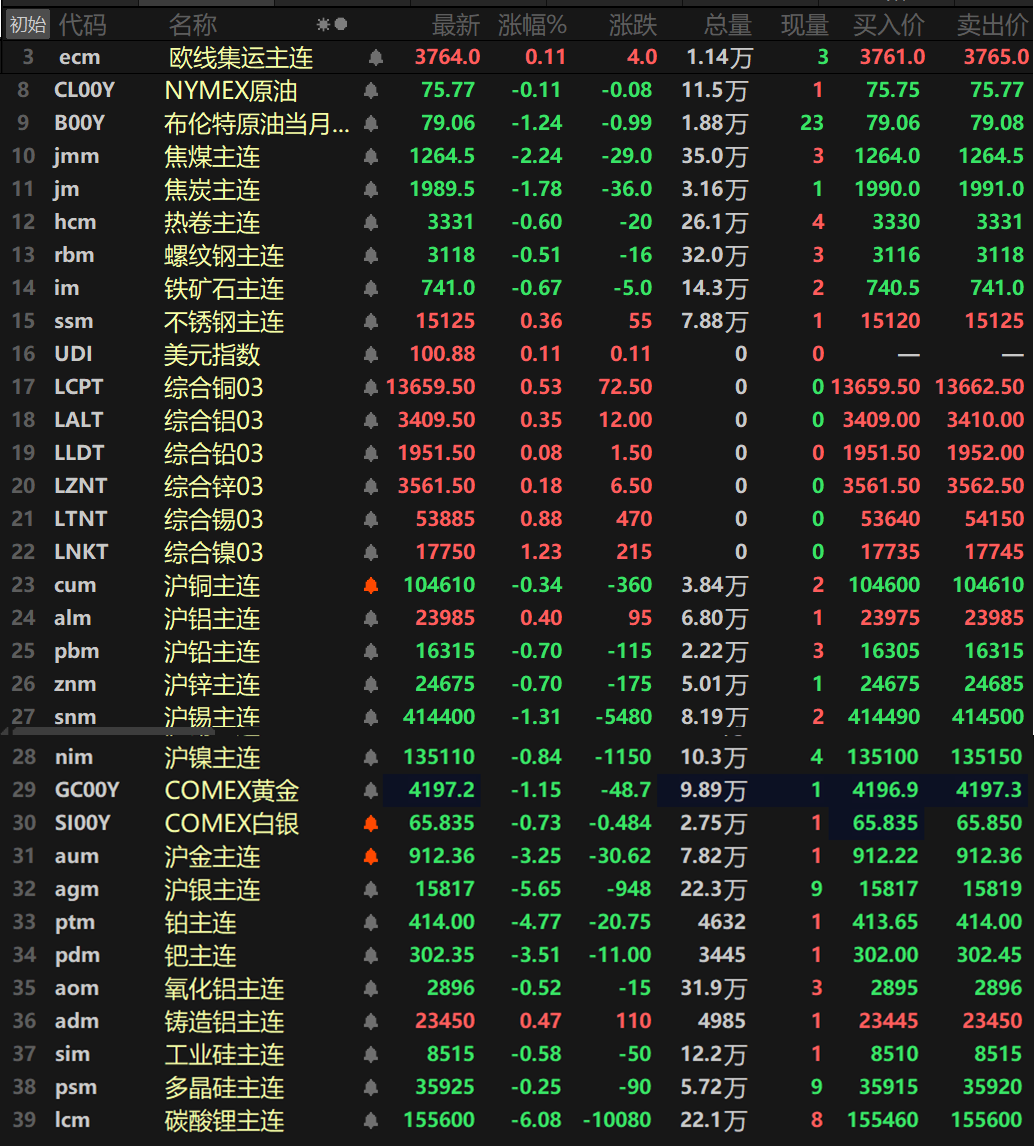Click the gear icon in the header
Image resolution: width=1034 pixels, height=1146 pixels.
pyautogui.click(x=322, y=25)
